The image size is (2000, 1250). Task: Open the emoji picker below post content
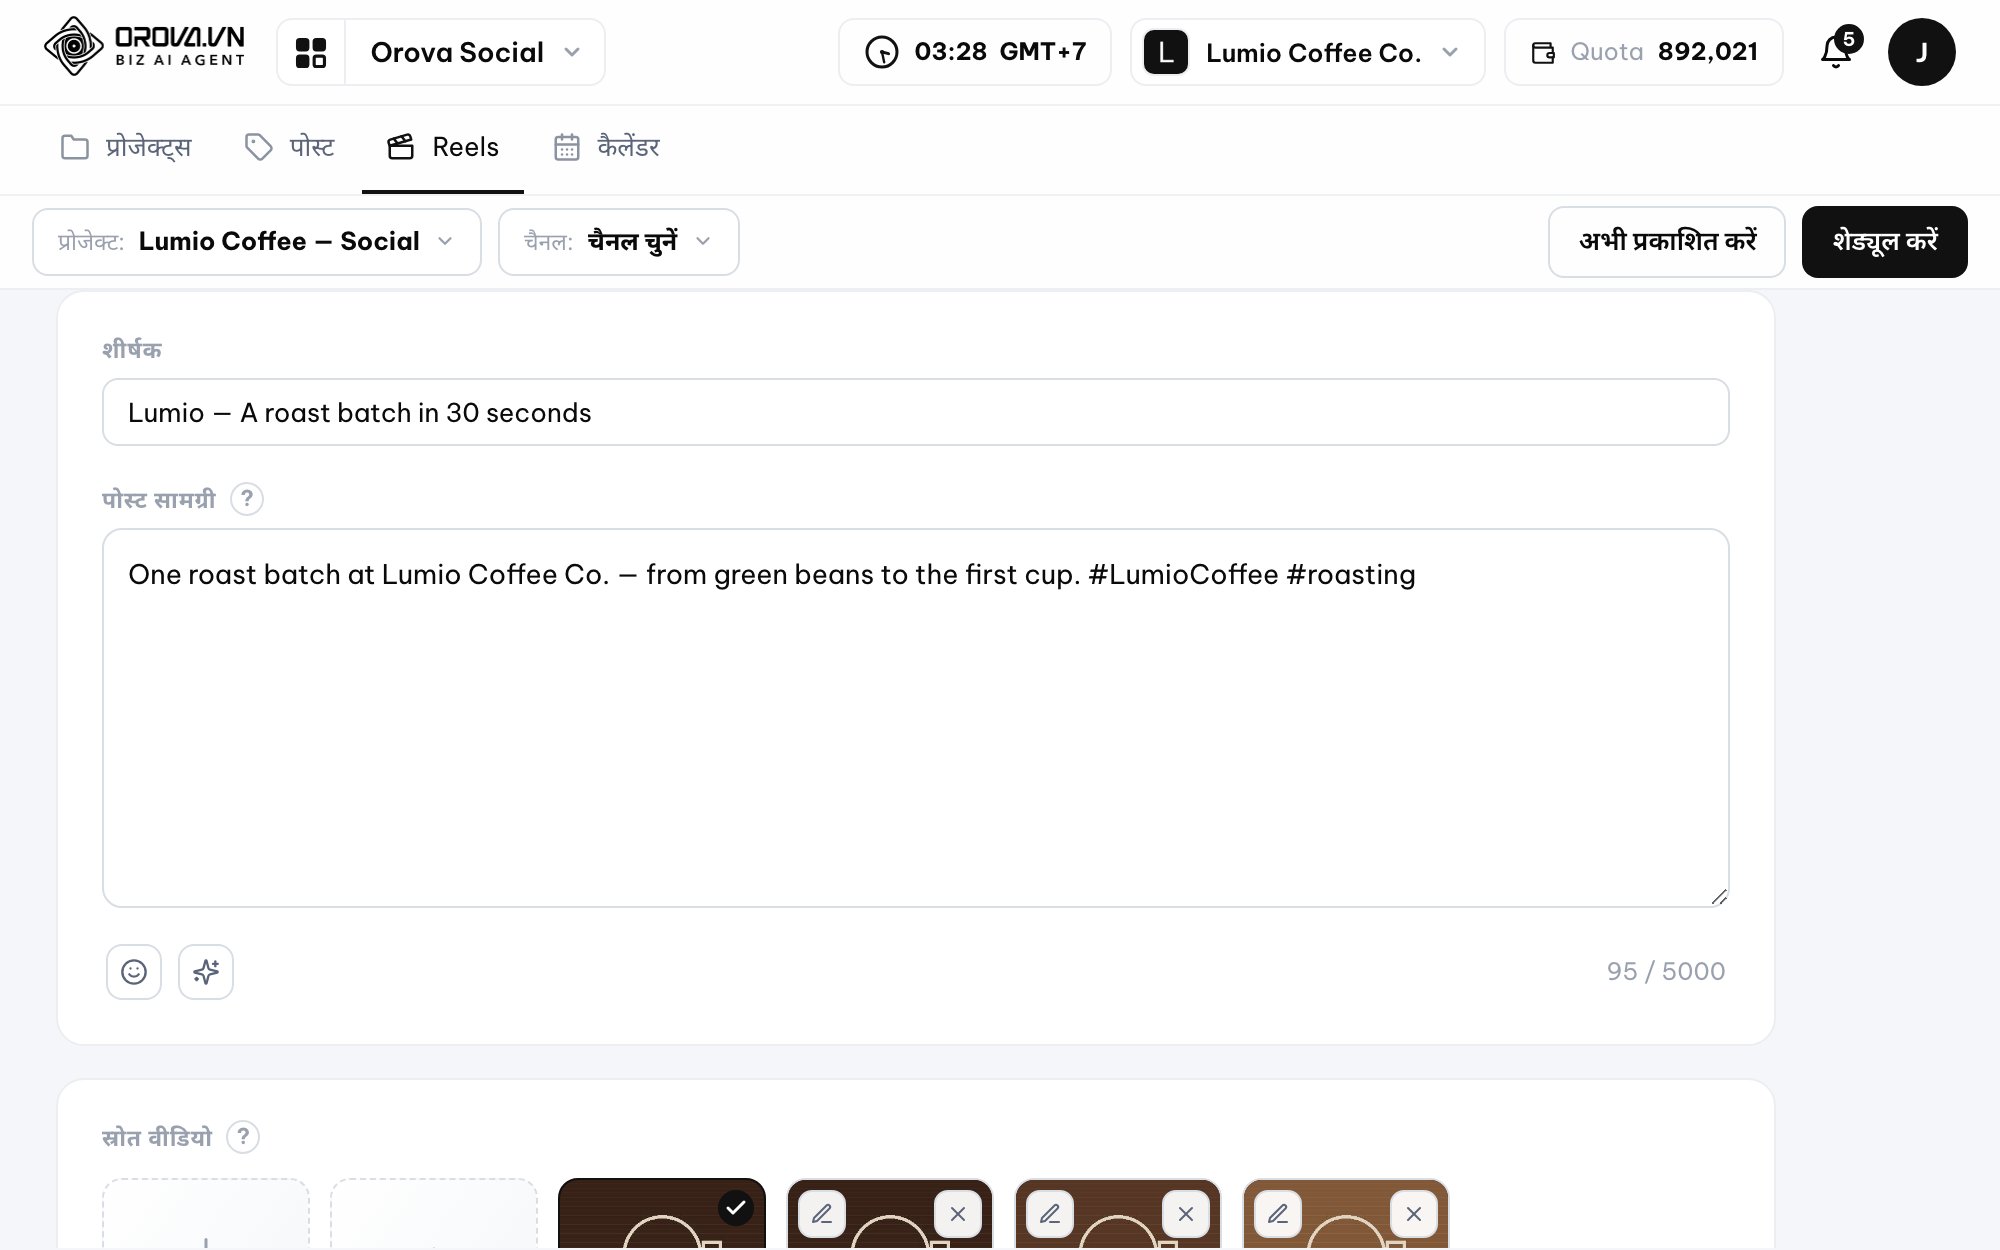coord(134,971)
